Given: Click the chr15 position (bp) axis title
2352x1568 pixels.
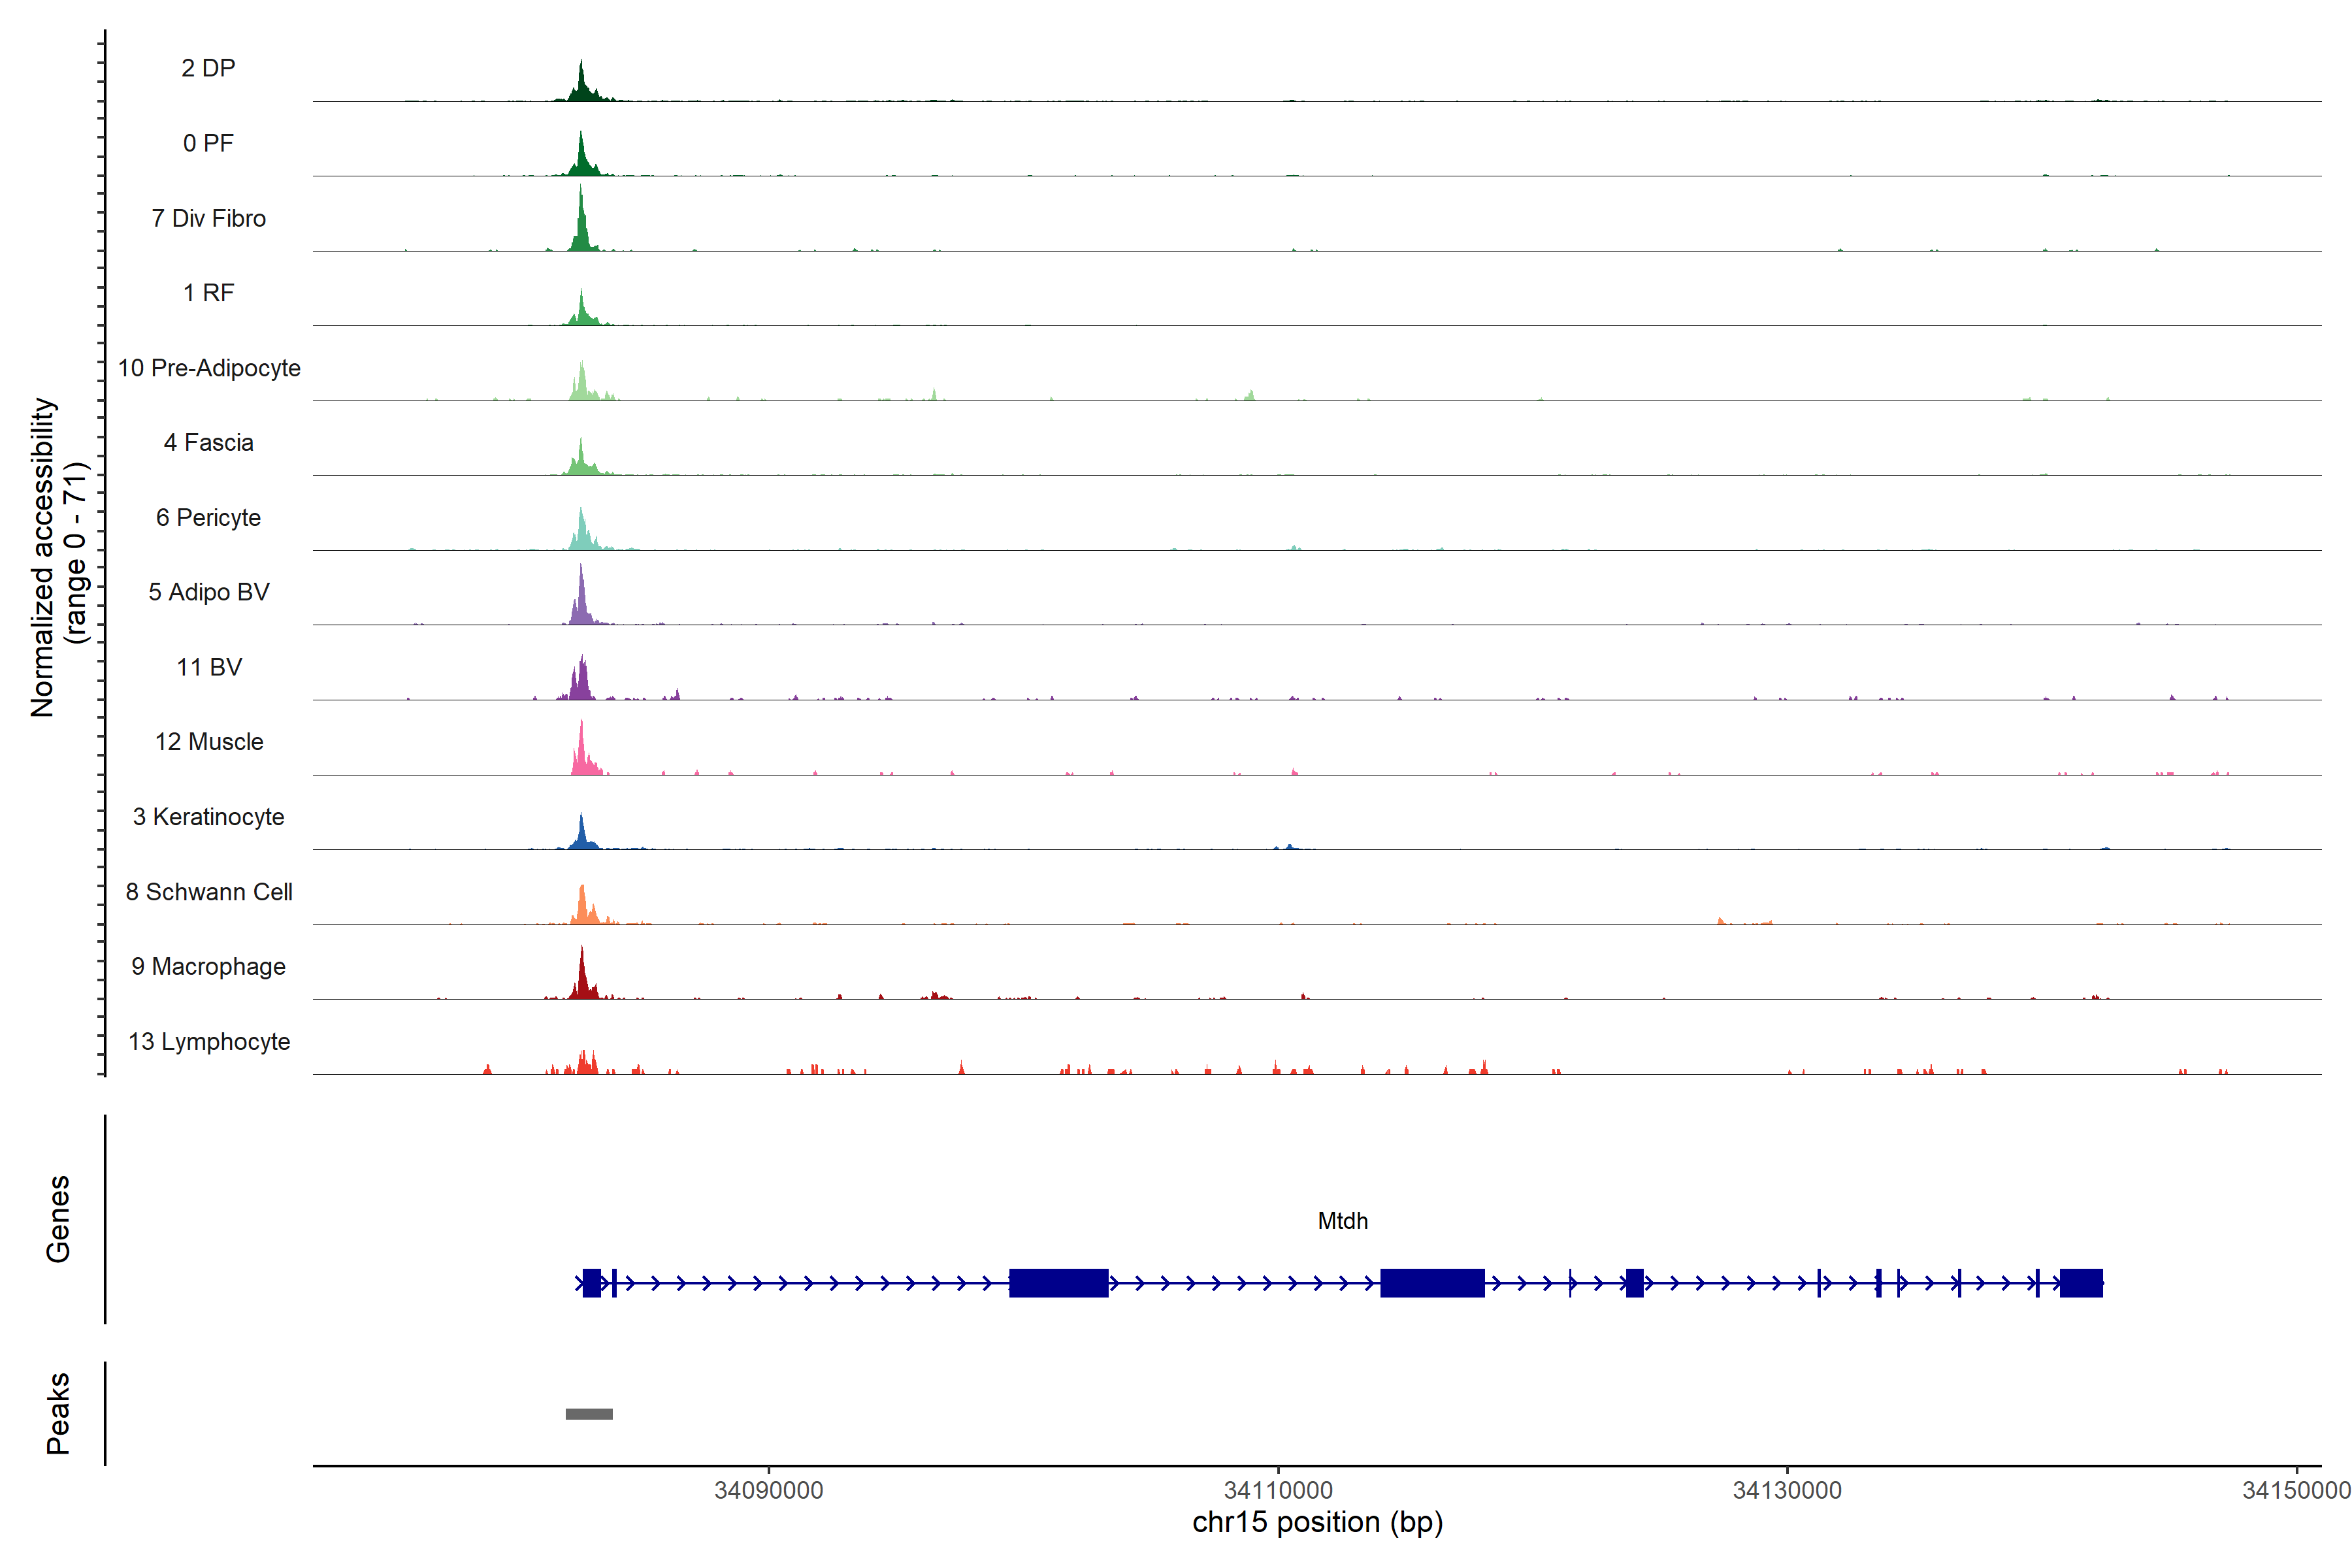Looking at the screenshot, I should click(1317, 1523).
